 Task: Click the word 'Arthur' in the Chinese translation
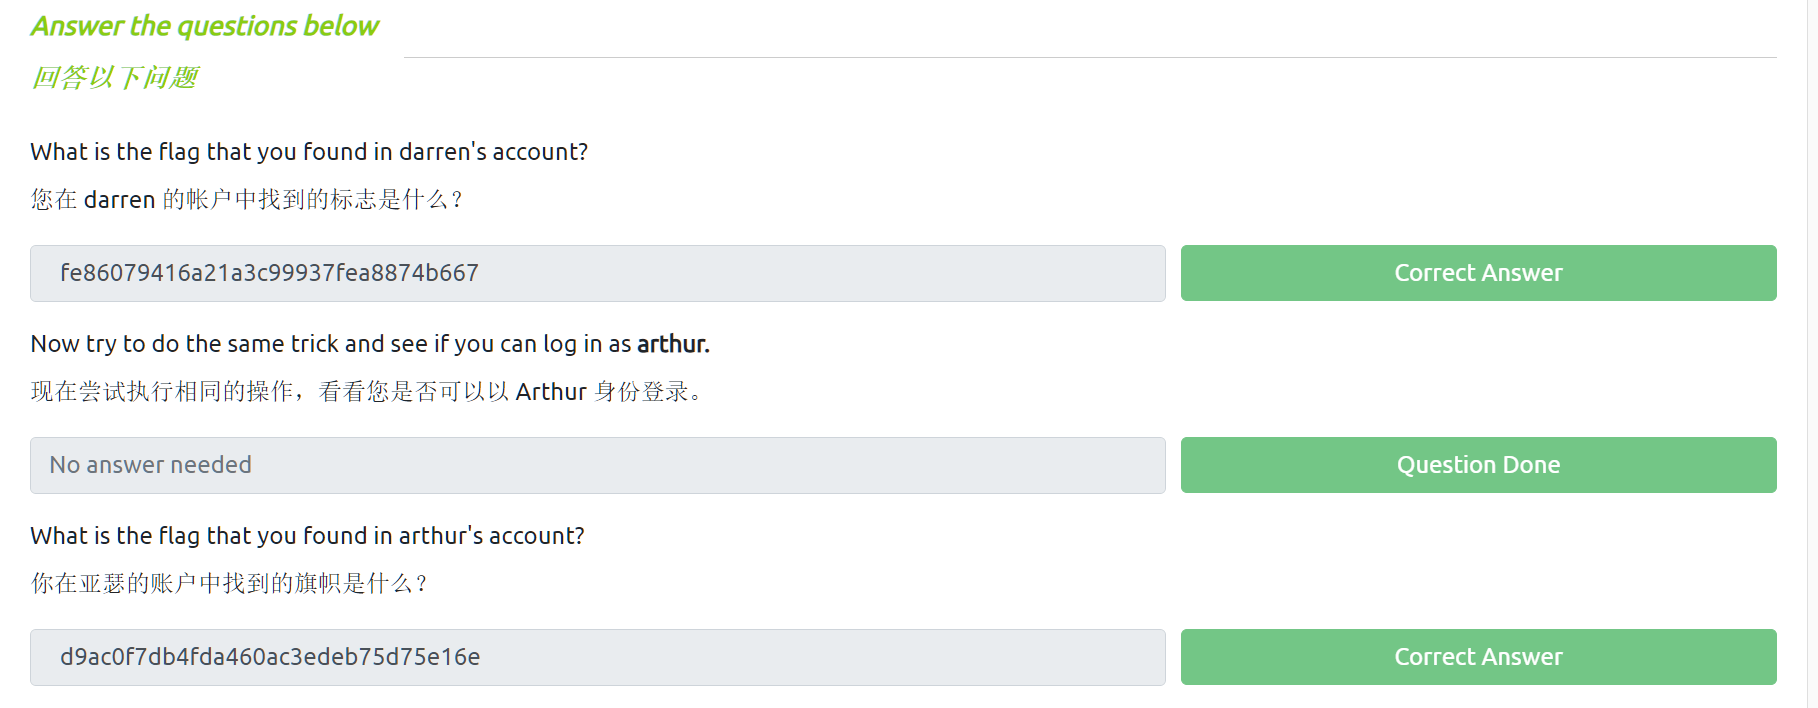click(551, 392)
